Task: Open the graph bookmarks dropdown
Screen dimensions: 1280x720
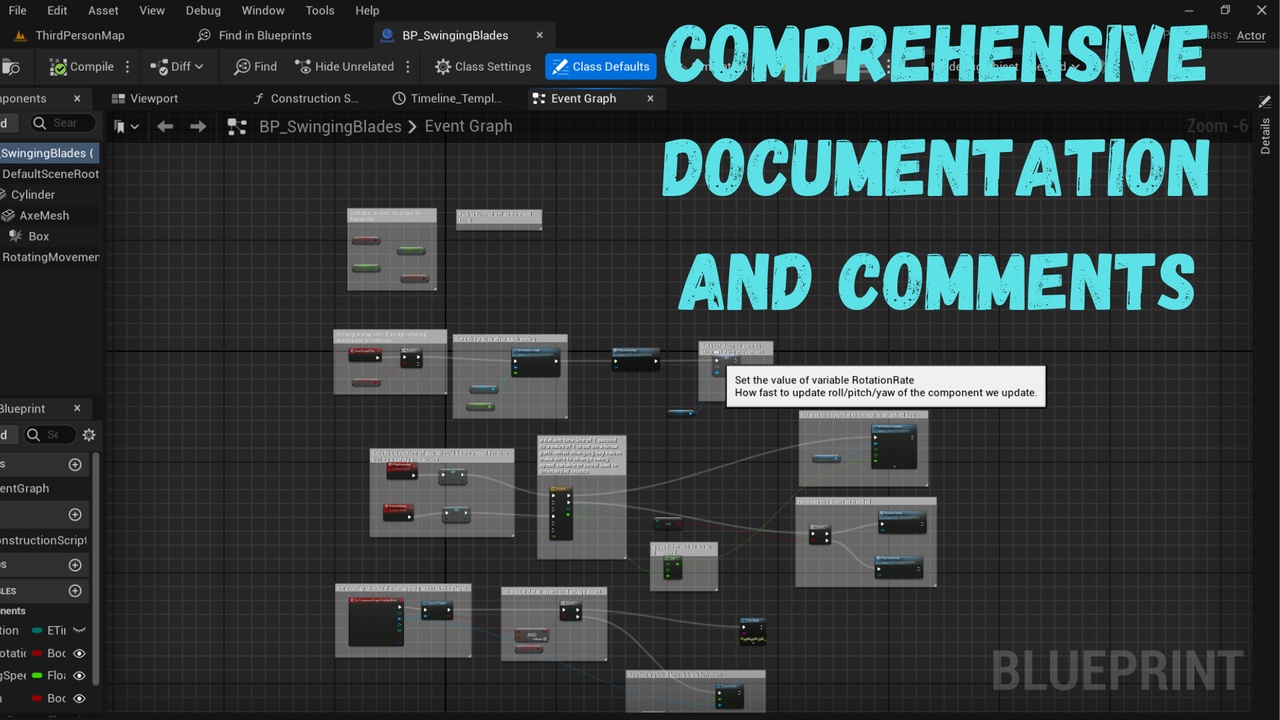Action: click(126, 127)
